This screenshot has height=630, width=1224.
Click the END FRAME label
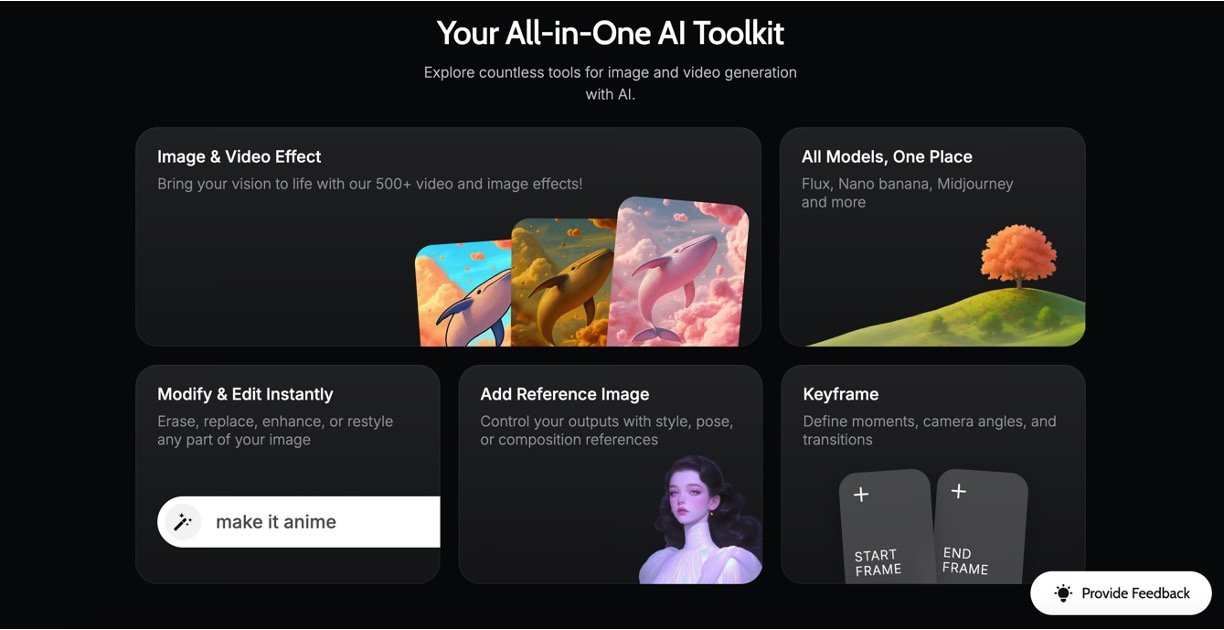tap(965, 561)
